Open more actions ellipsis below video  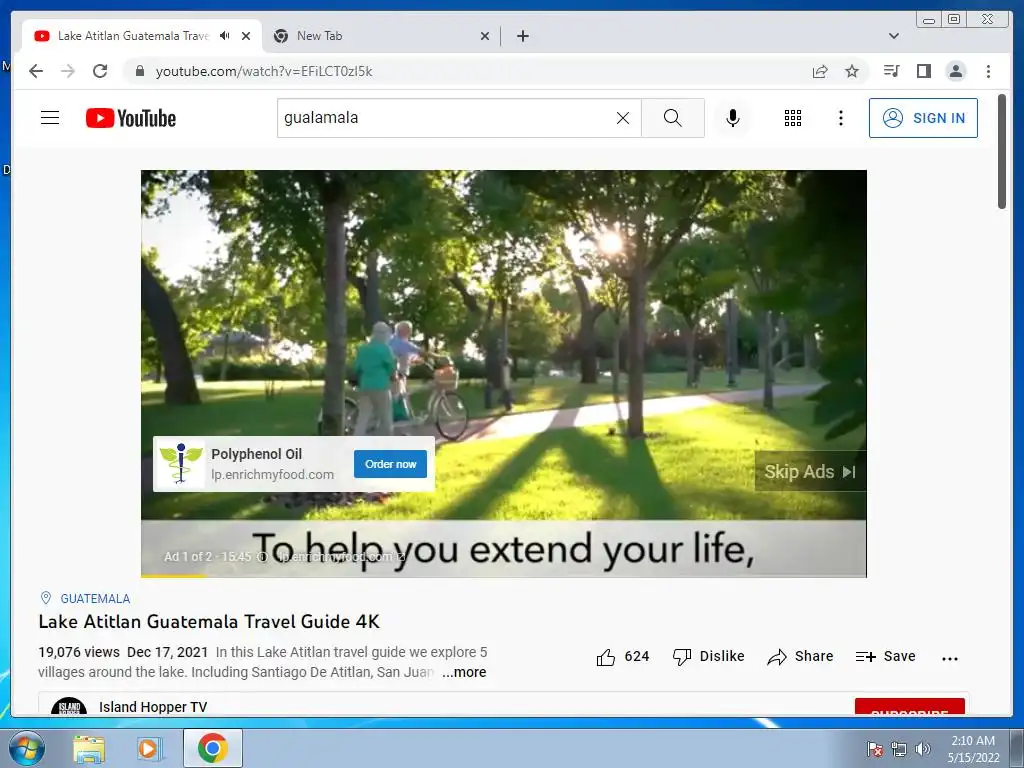tap(950, 658)
